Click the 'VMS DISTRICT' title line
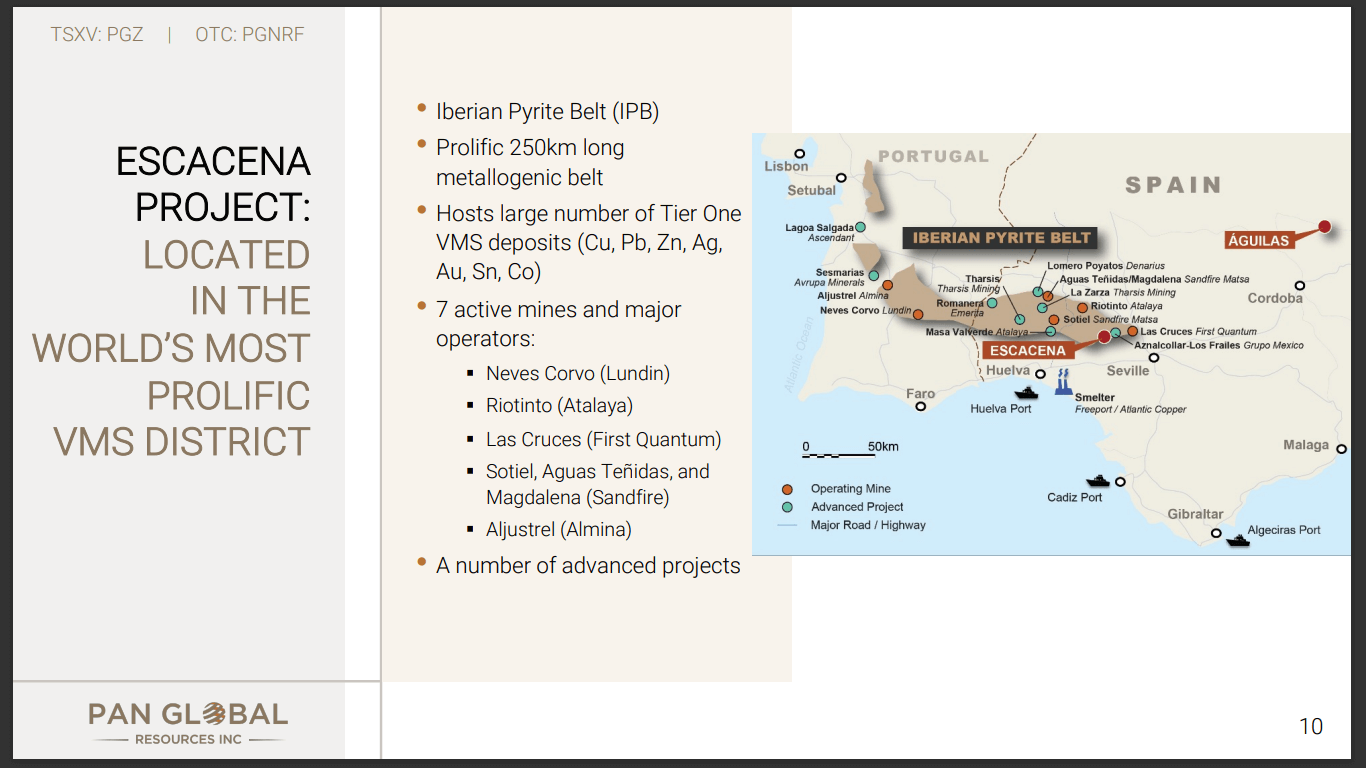Image resolution: width=1366 pixels, height=768 pixels. pos(182,442)
